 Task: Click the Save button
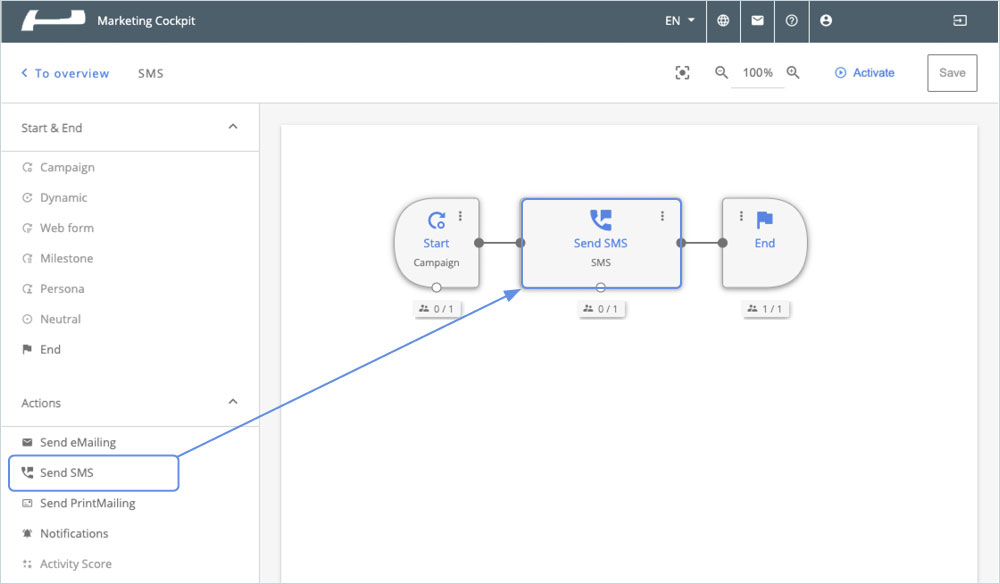[x=952, y=73]
